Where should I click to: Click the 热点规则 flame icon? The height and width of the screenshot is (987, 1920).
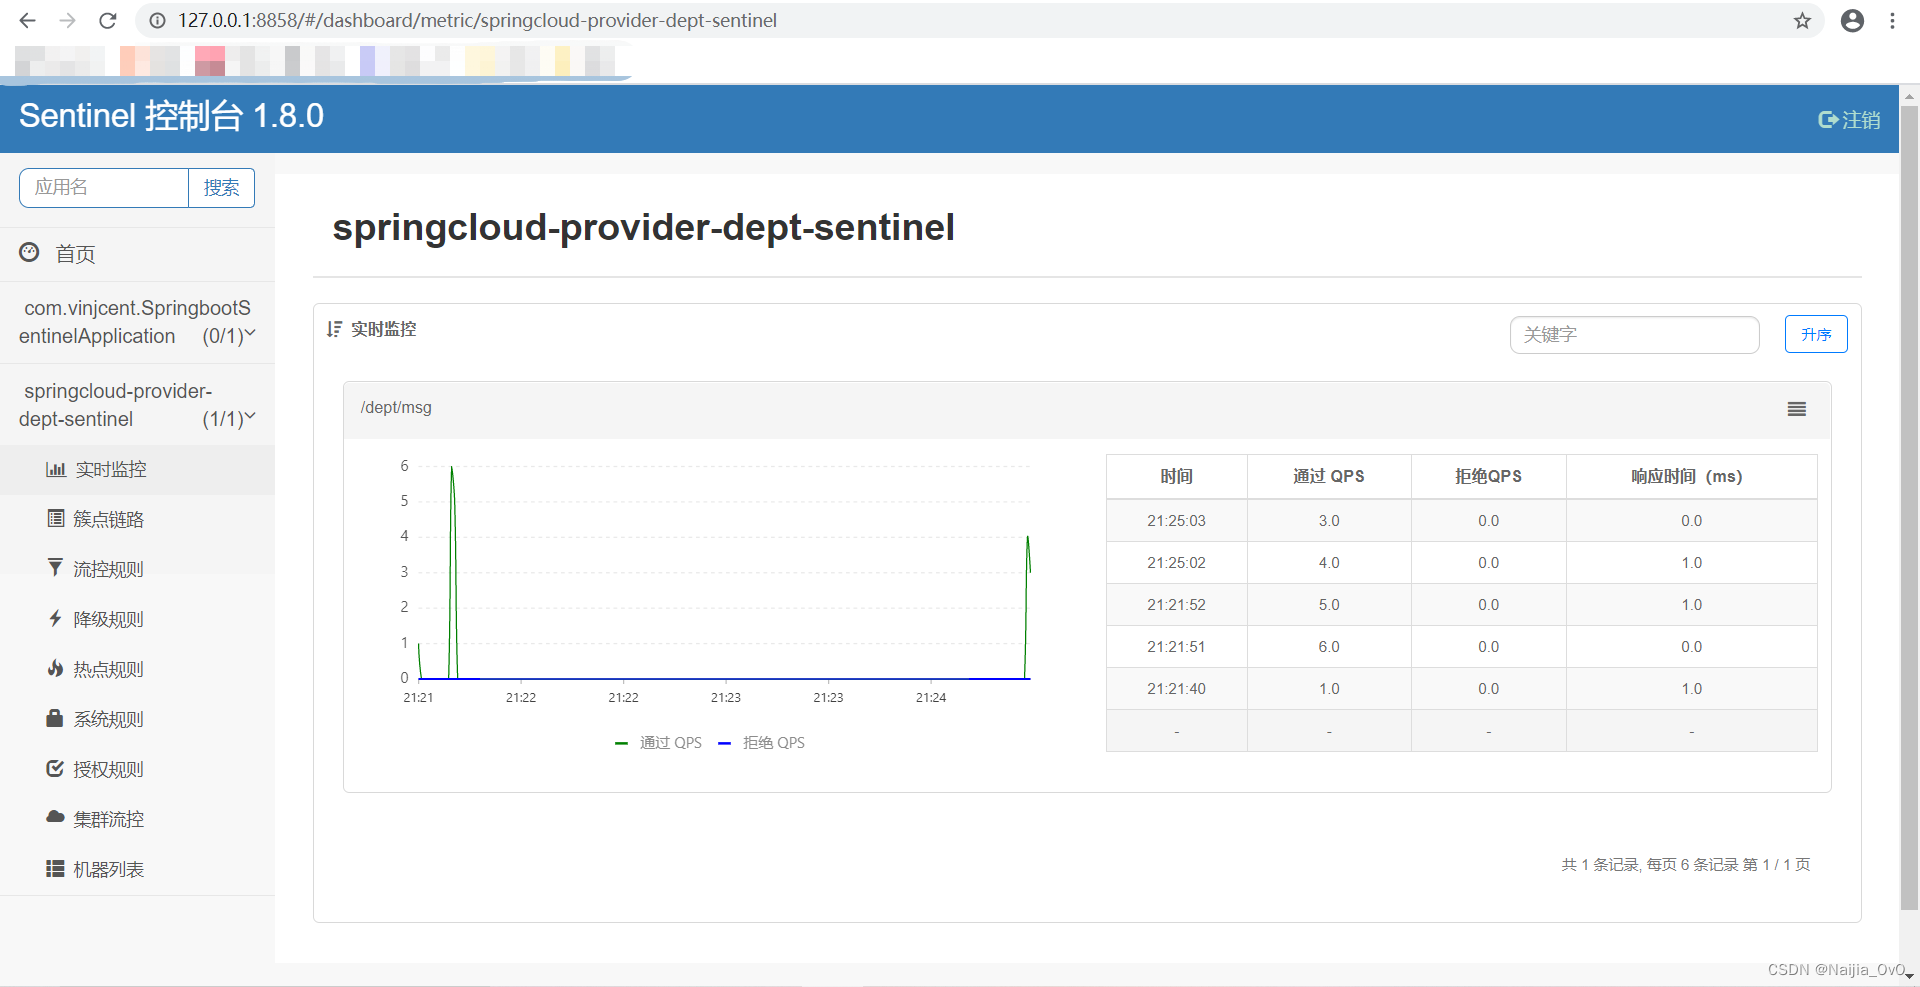point(56,668)
